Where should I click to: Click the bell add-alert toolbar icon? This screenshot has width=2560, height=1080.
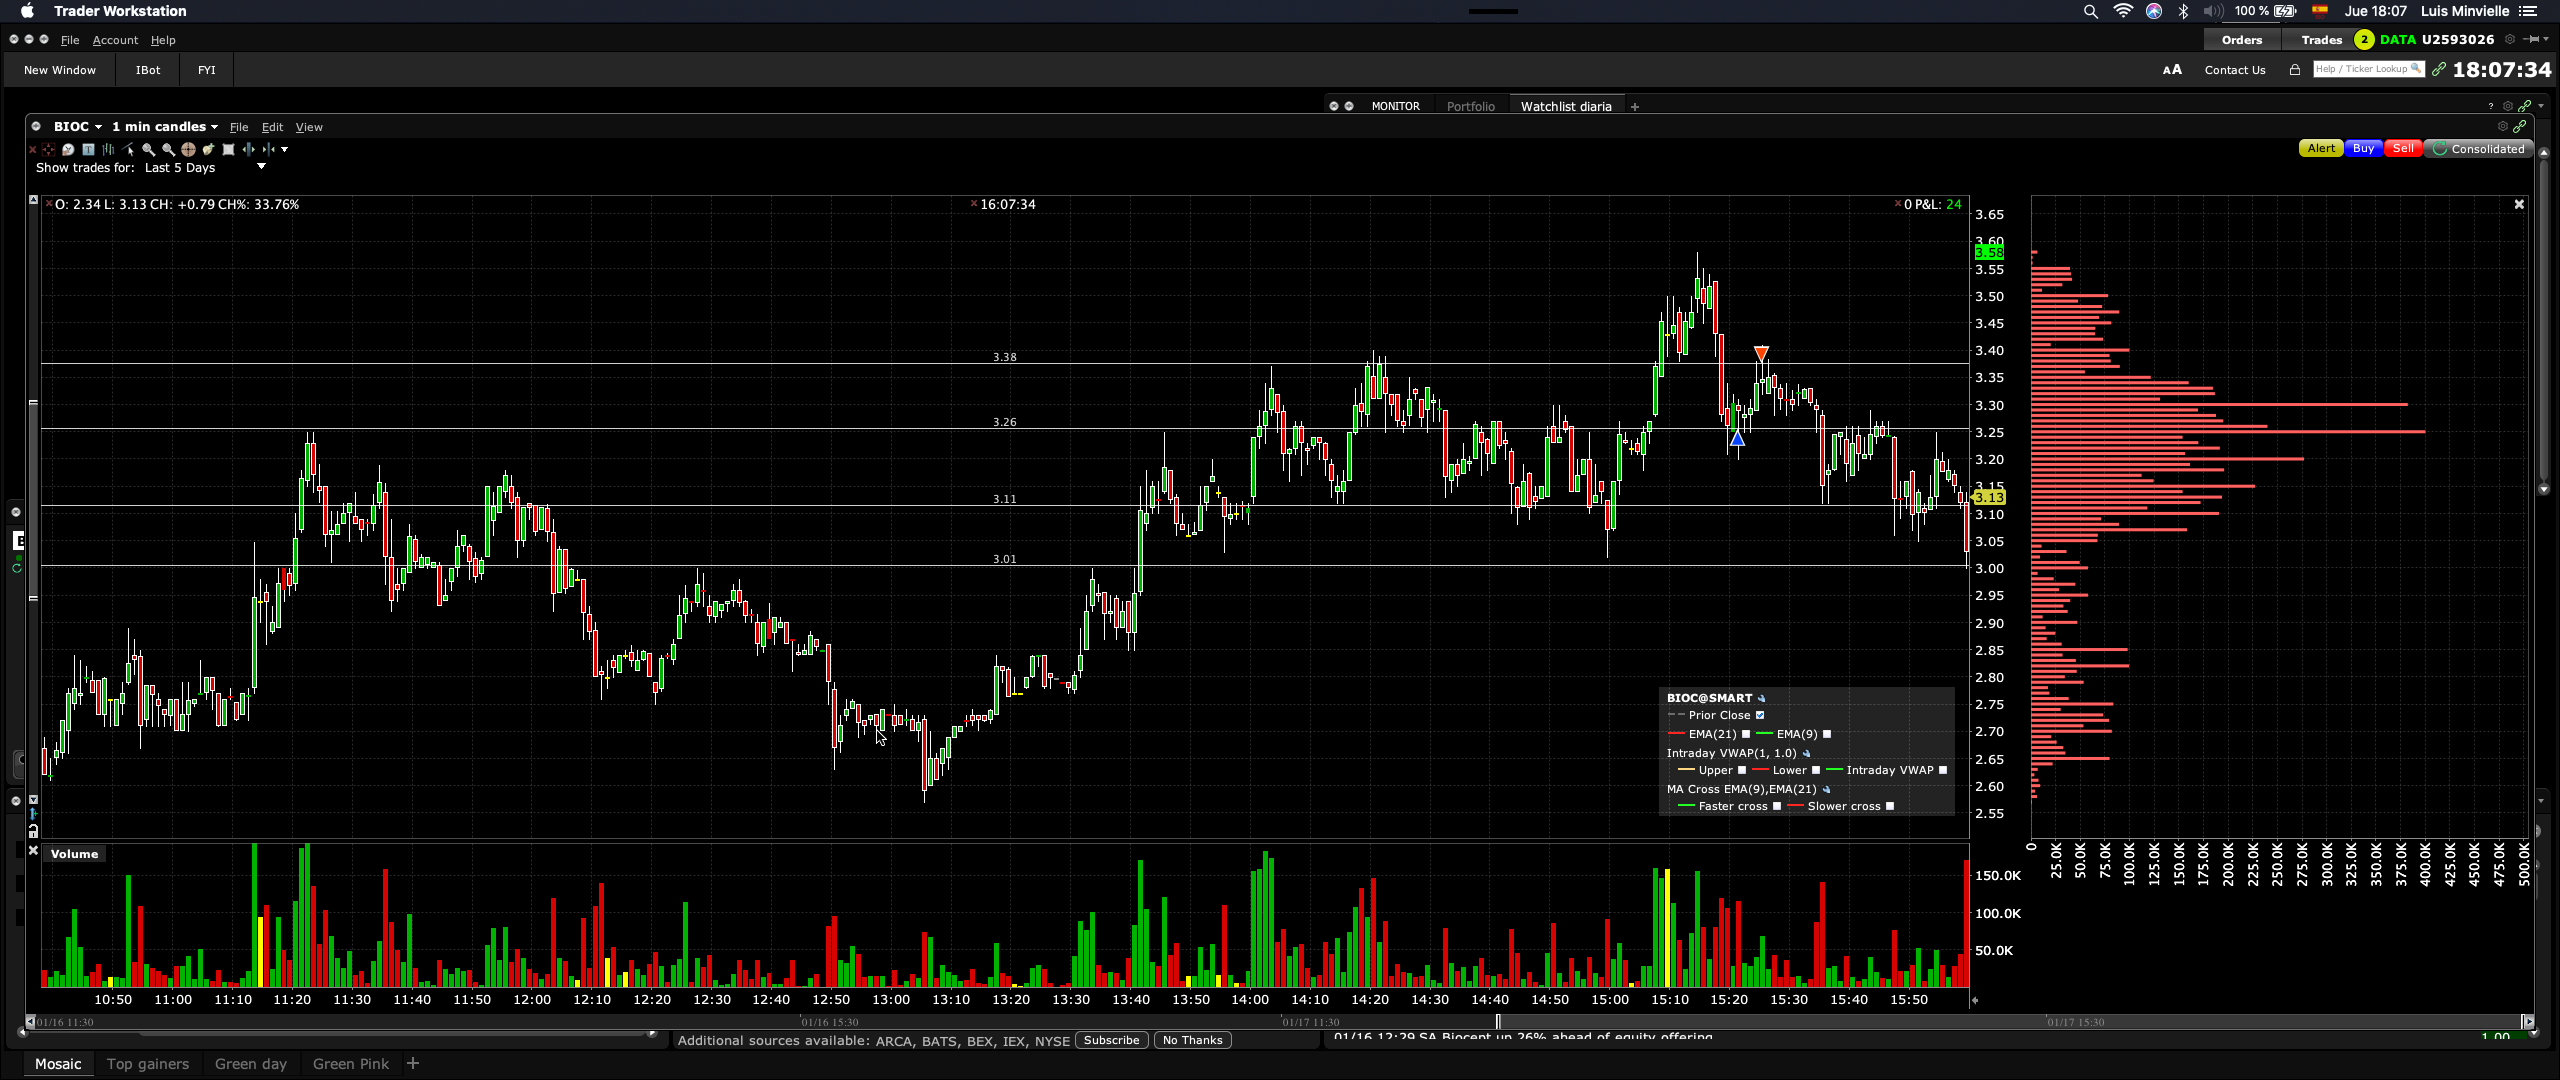(208, 150)
